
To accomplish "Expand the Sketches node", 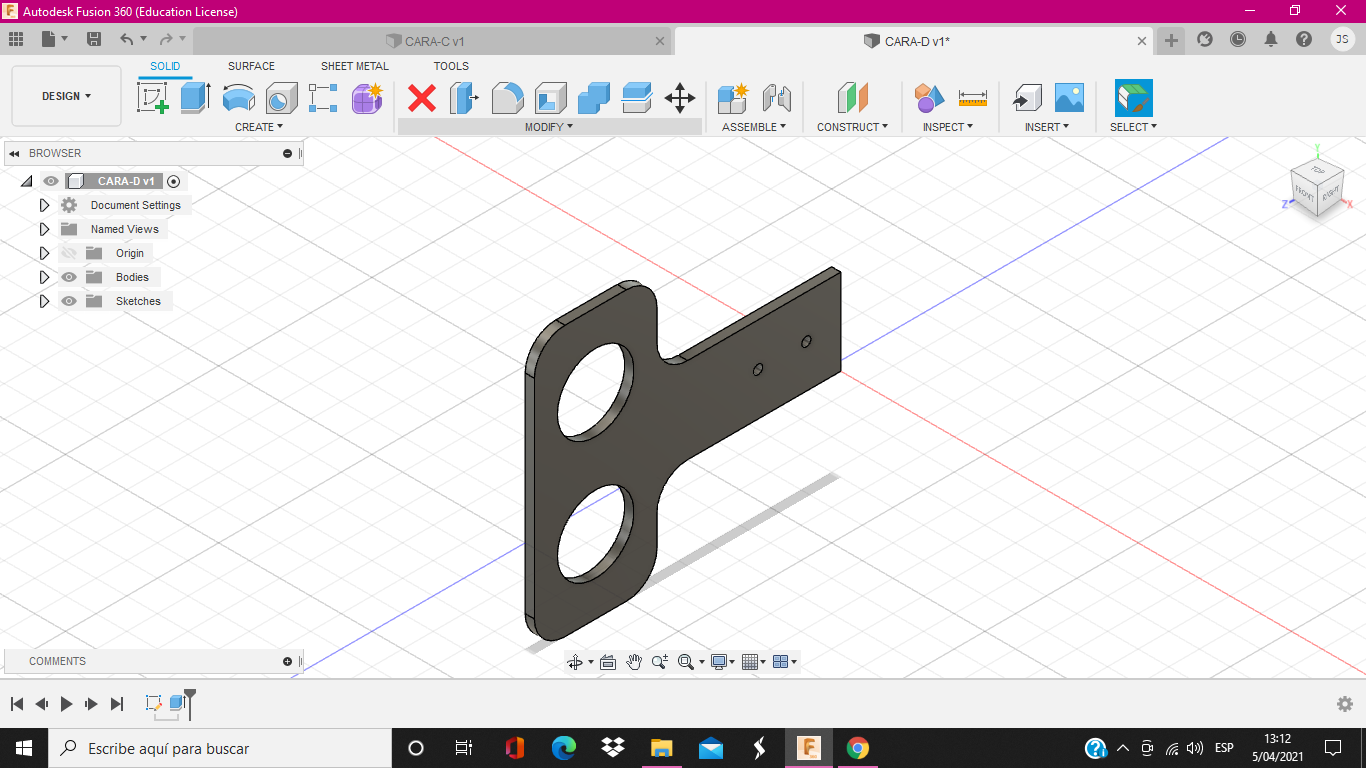I will coord(44,301).
